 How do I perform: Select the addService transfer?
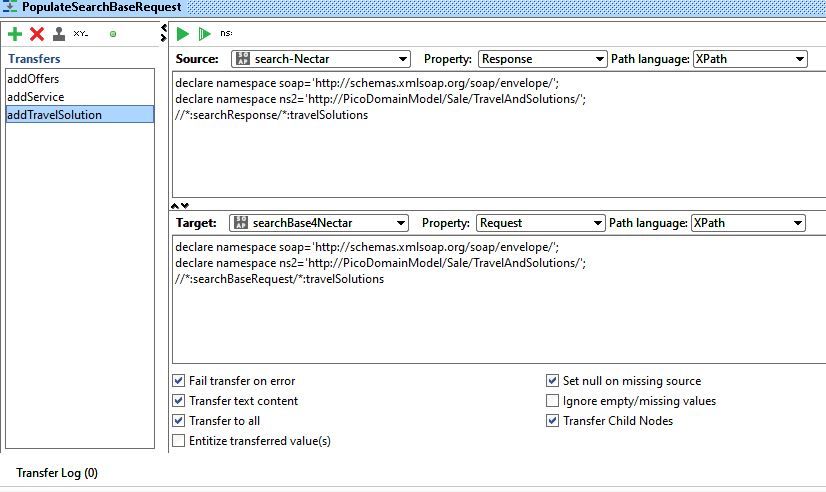click(x=80, y=96)
